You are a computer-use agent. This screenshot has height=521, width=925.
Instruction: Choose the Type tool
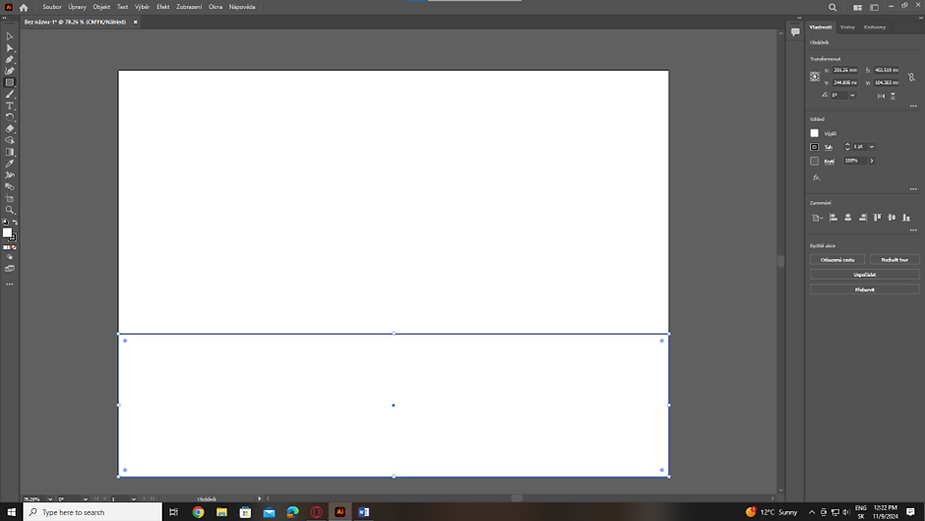click(10, 106)
